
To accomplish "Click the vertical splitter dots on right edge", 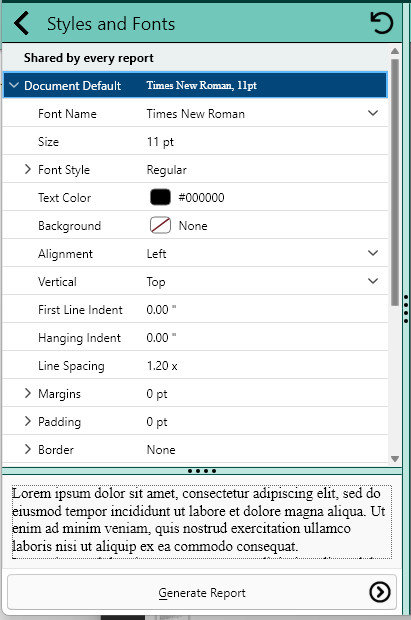I will tap(406, 308).
